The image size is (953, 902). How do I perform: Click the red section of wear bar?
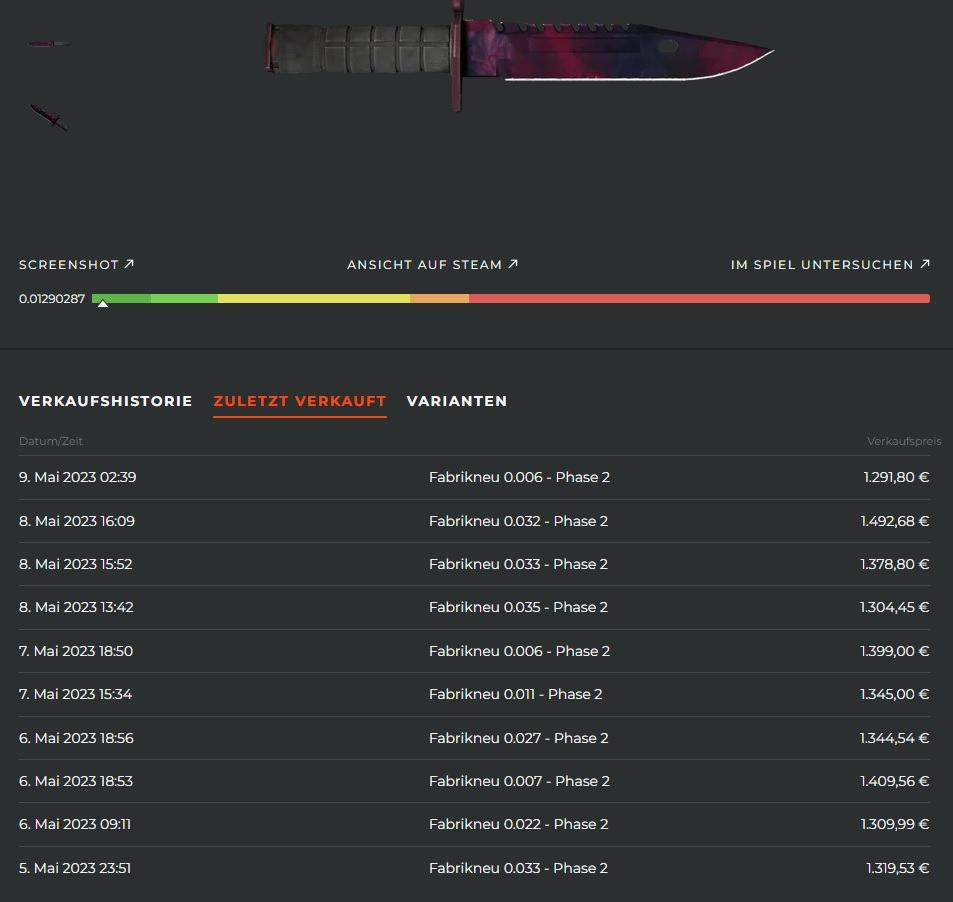click(x=700, y=298)
